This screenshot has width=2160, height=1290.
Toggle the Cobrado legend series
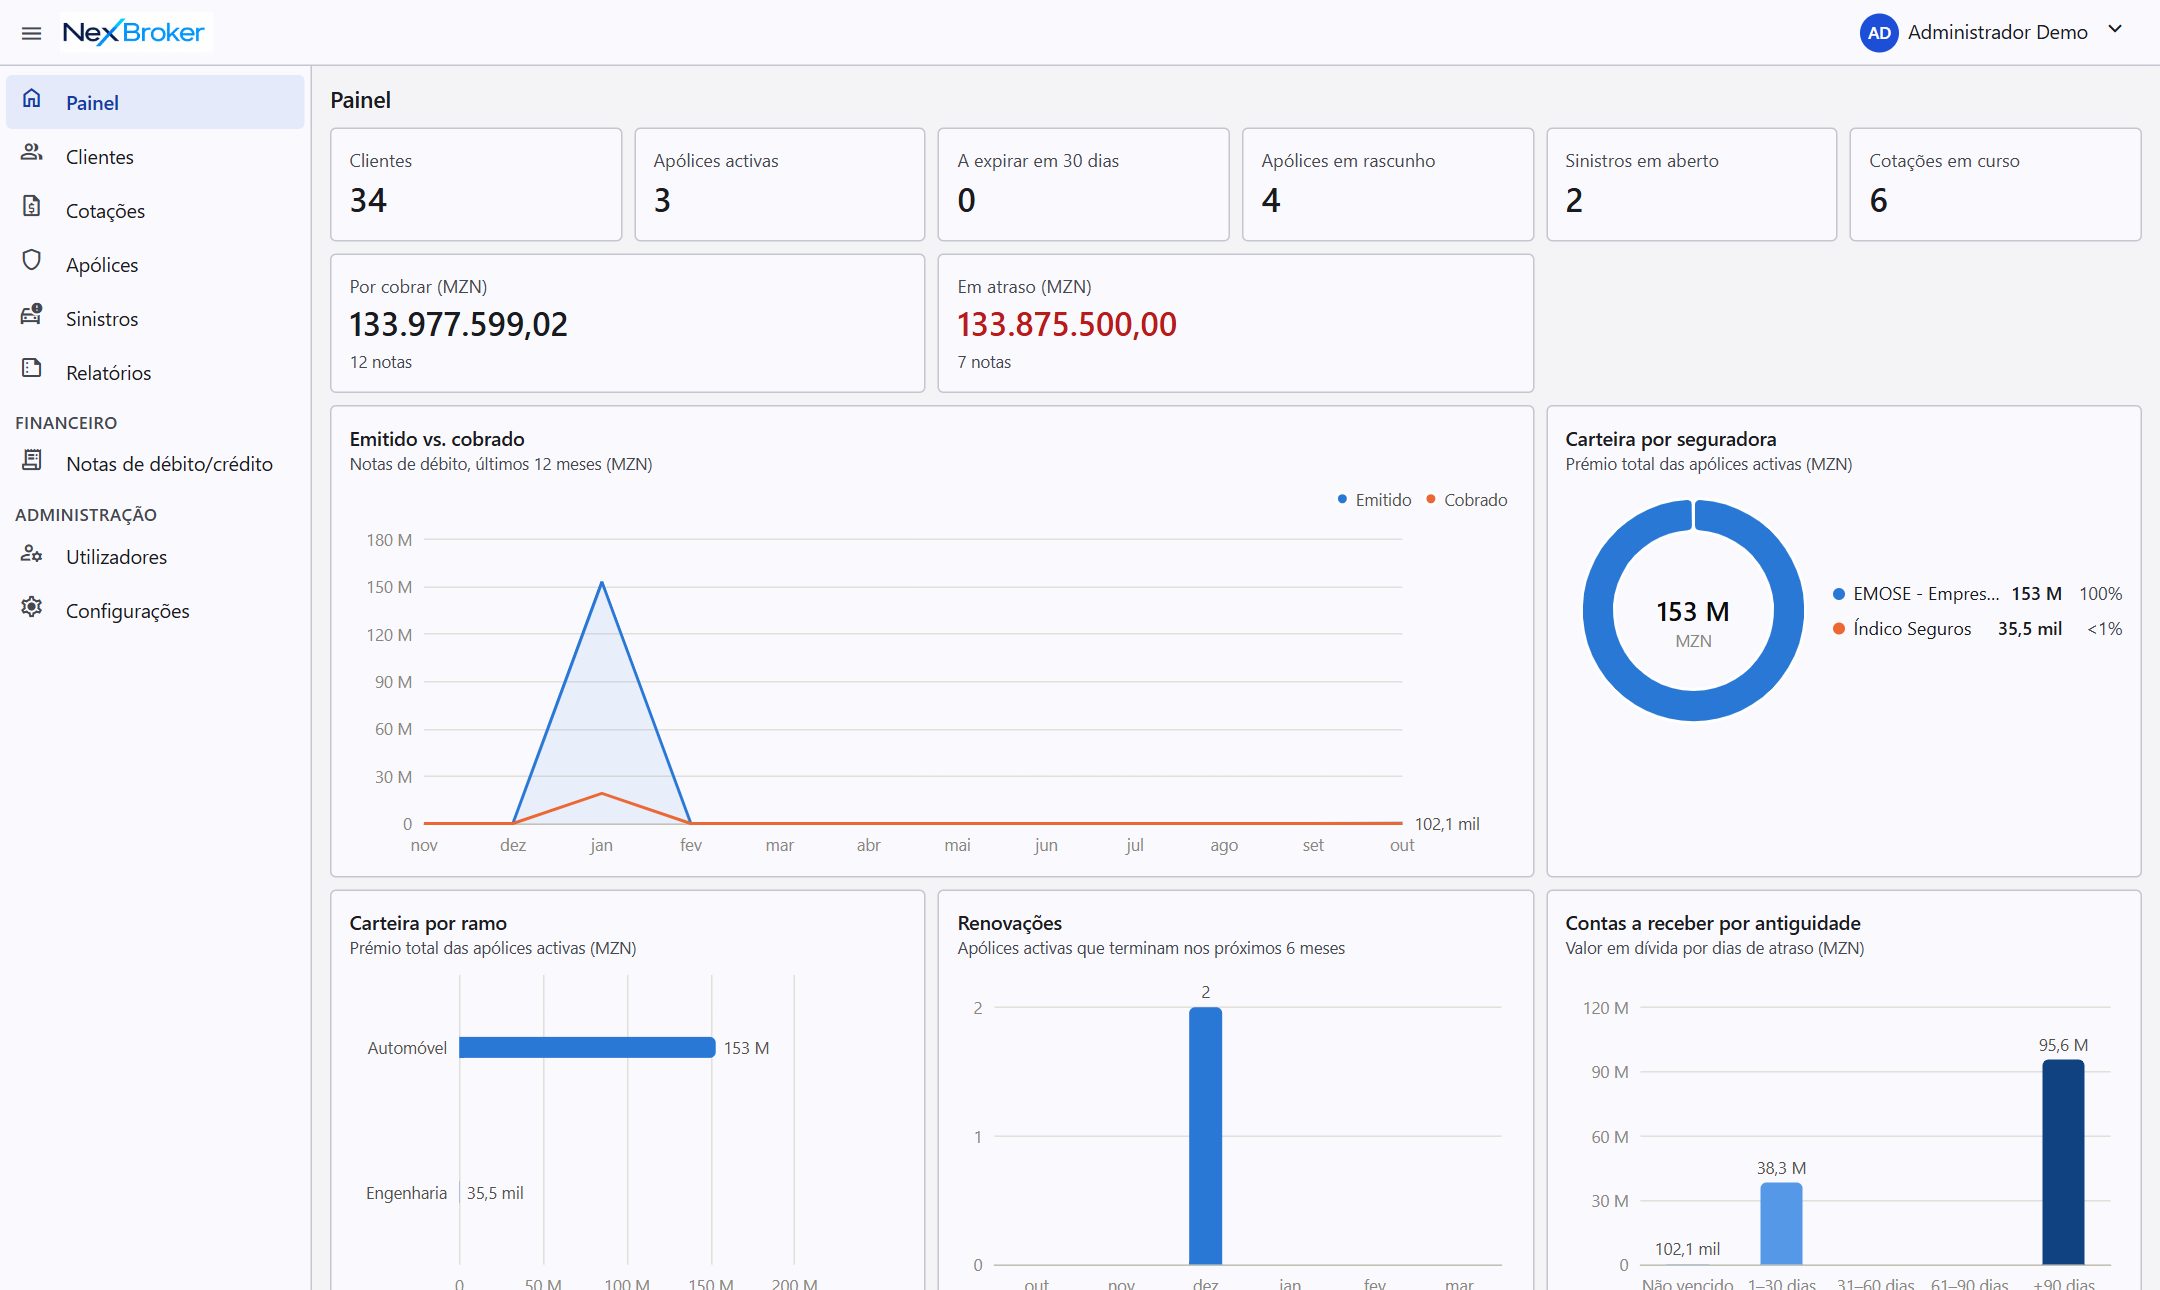(x=1466, y=500)
